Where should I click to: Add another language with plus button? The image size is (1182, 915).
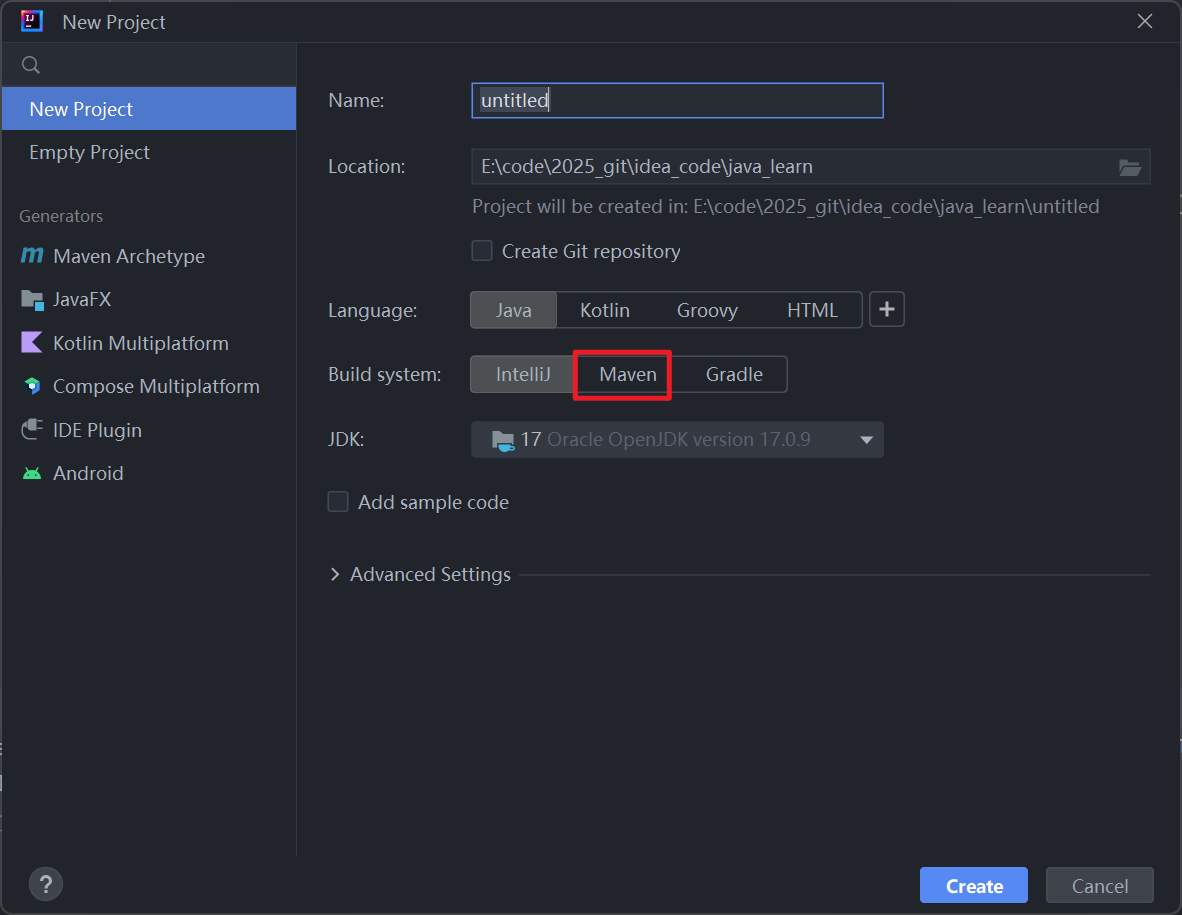tap(886, 309)
